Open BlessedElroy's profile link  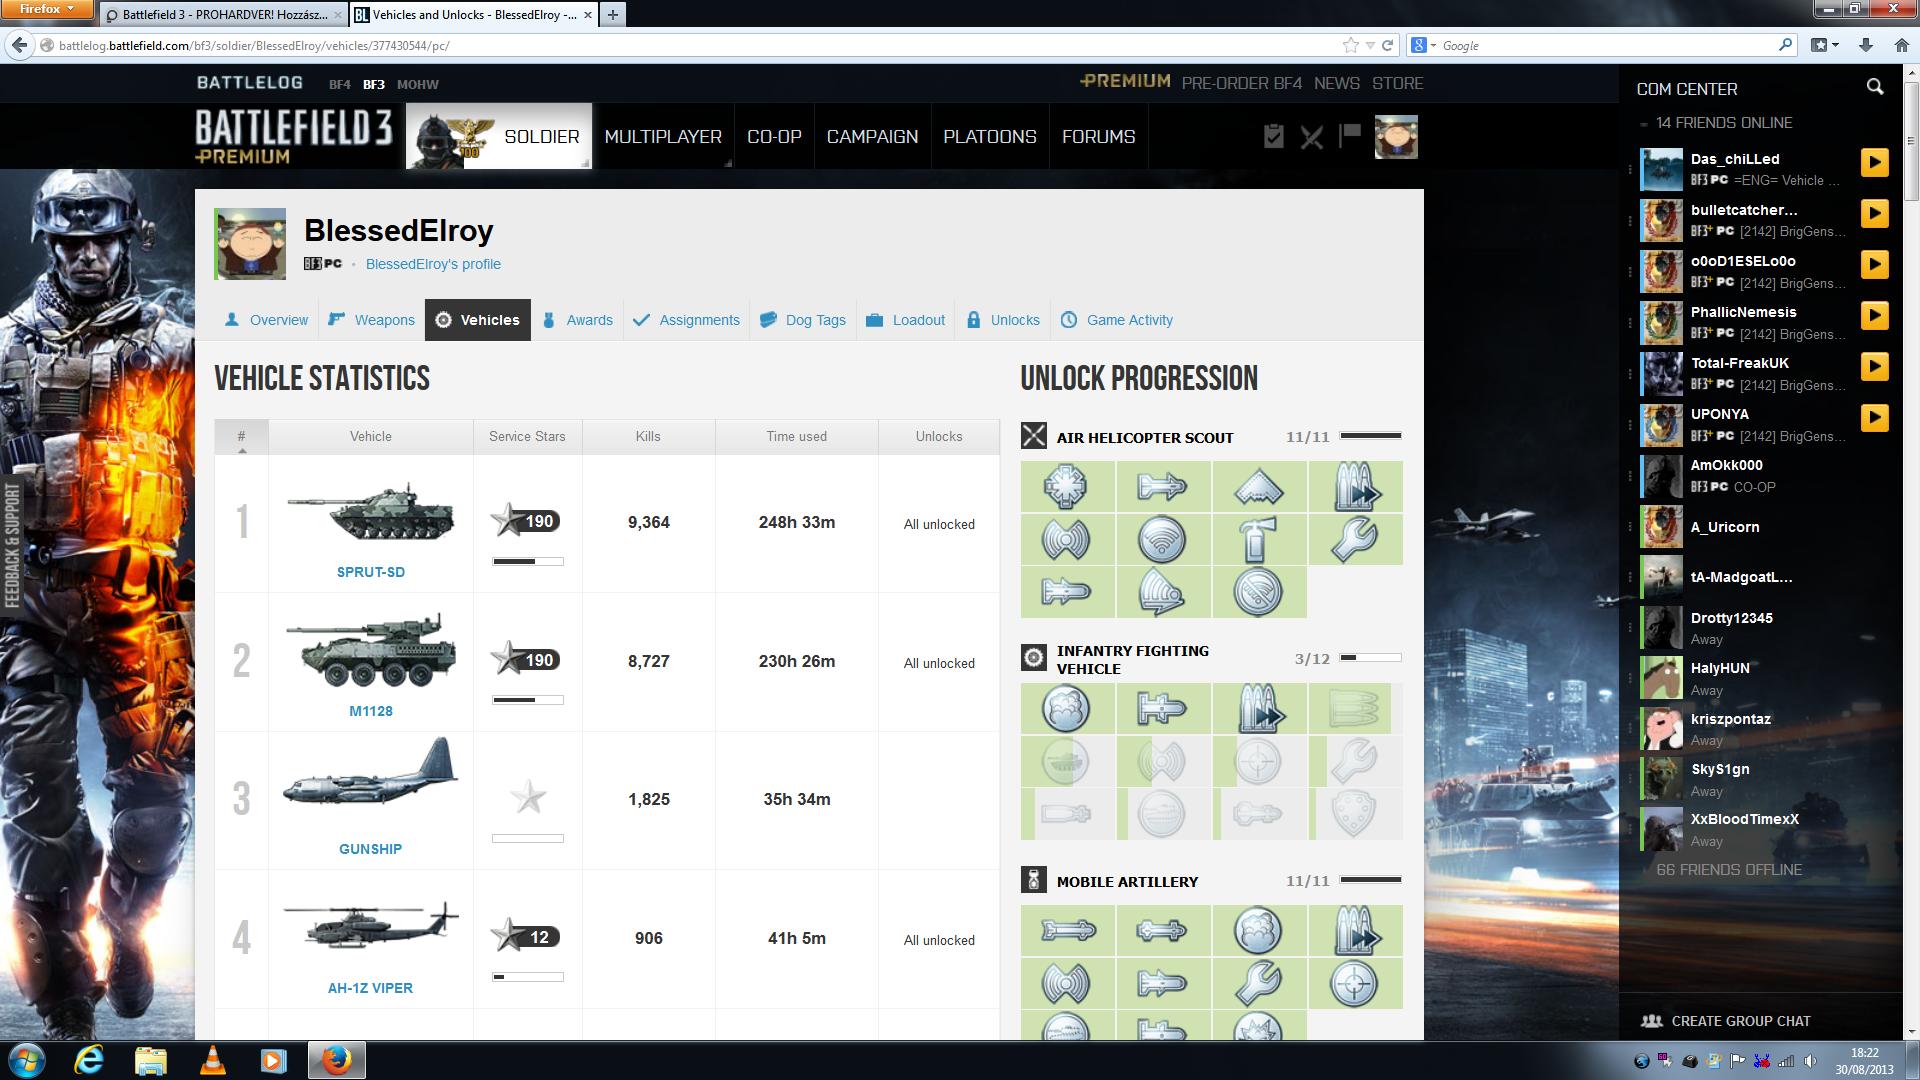click(x=433, y=264)
